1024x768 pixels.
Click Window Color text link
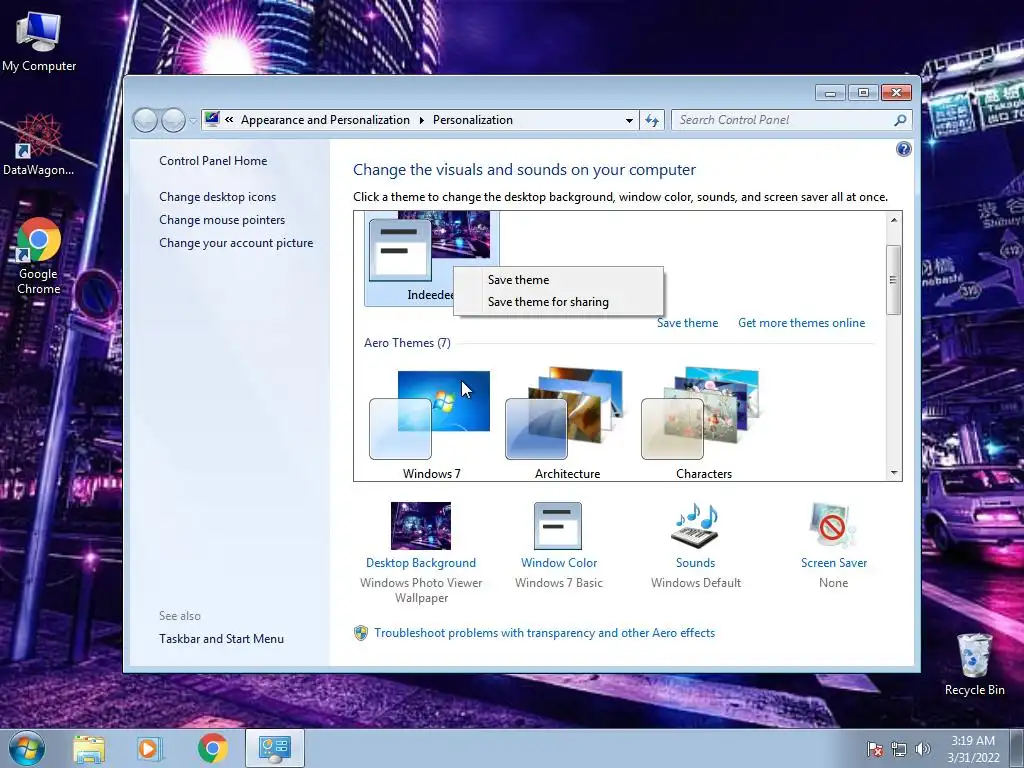559,563
